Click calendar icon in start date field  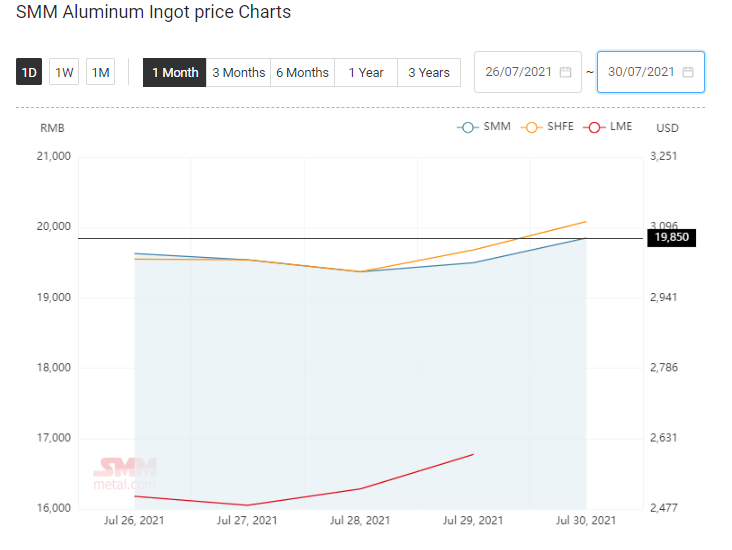tap(565, 72)
